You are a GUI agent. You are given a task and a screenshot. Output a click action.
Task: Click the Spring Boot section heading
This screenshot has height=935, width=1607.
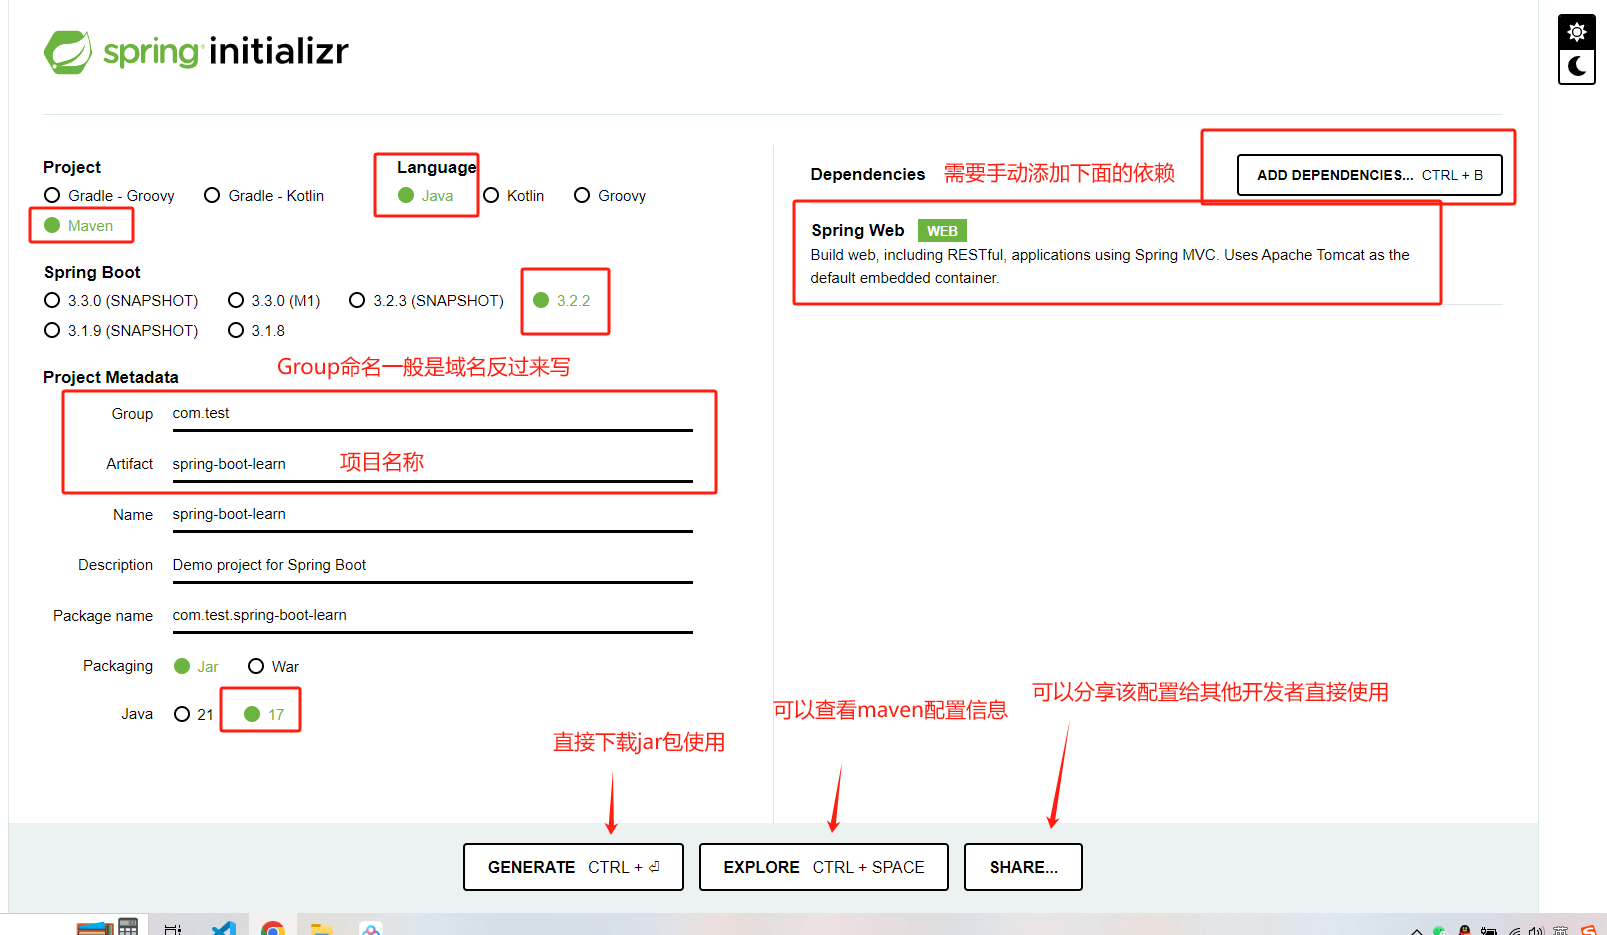(92, 272)
